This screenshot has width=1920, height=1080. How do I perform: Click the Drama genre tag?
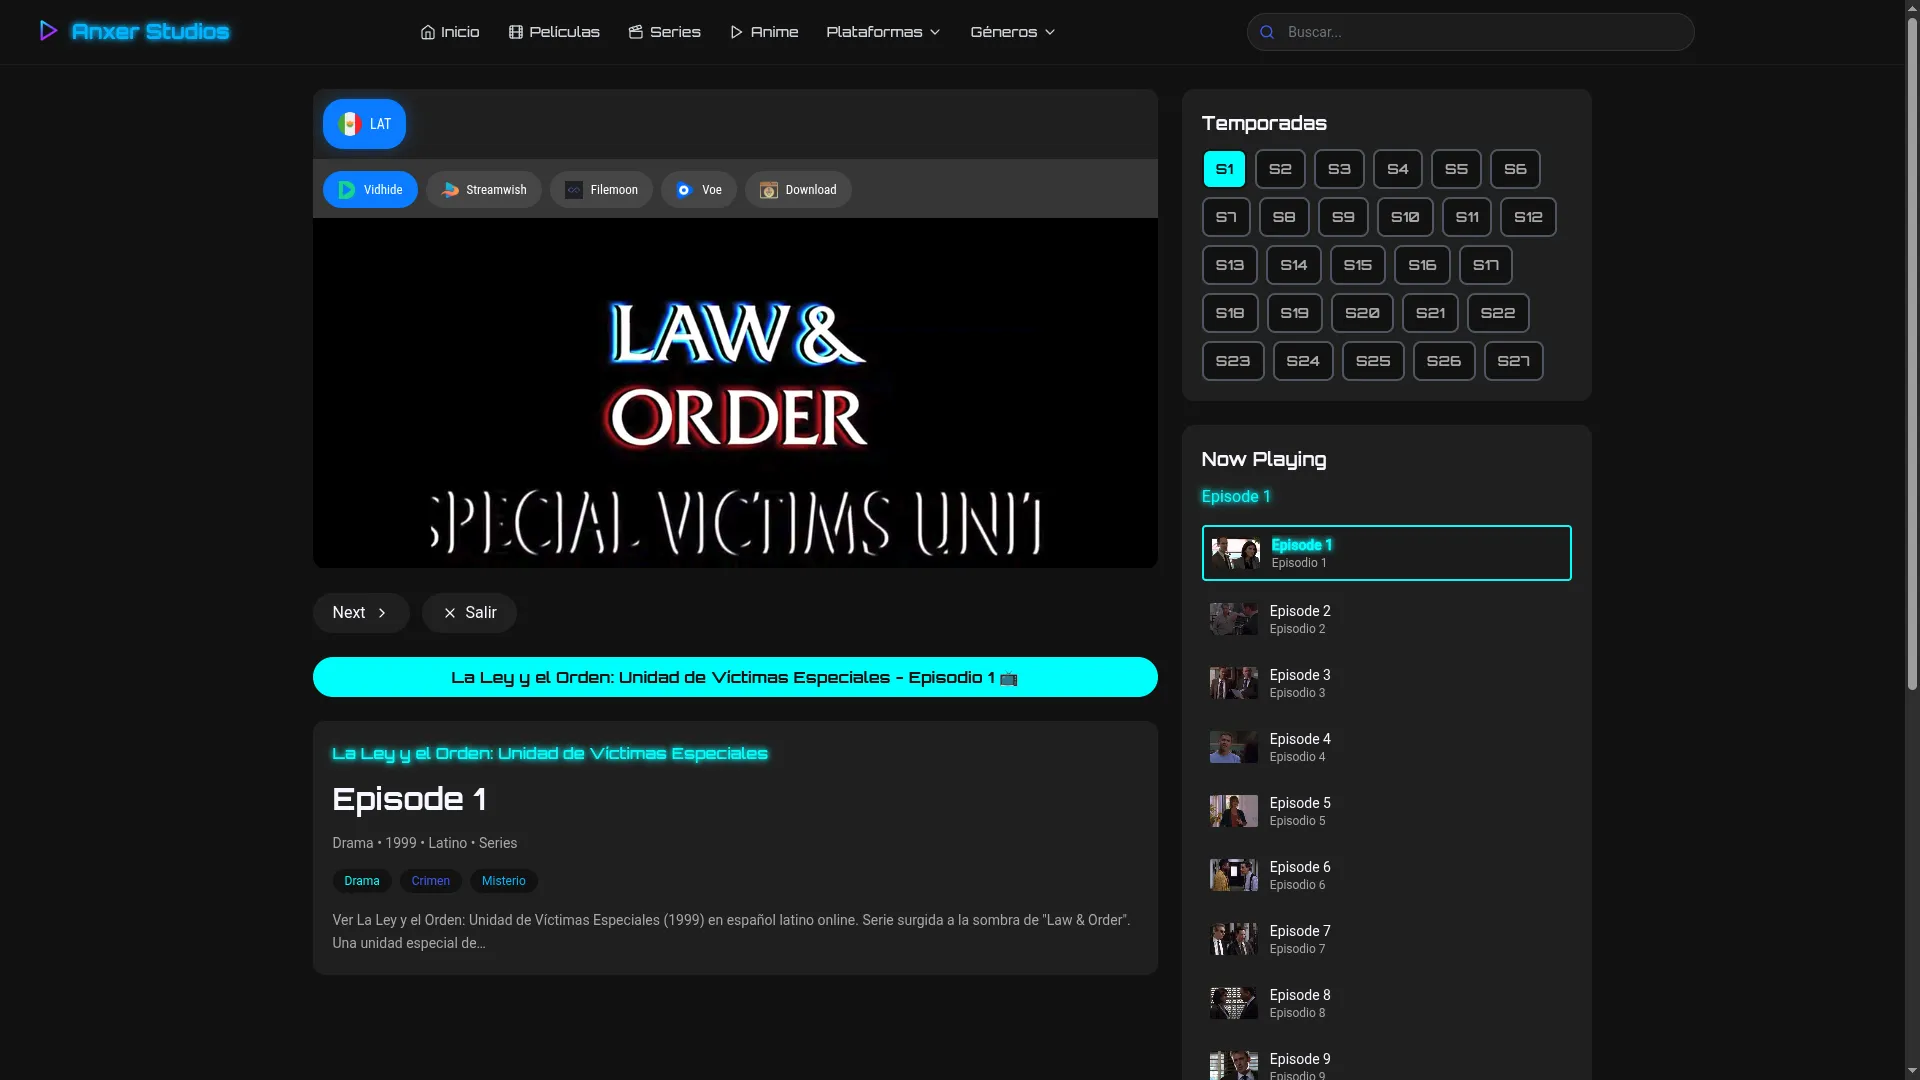362,881
